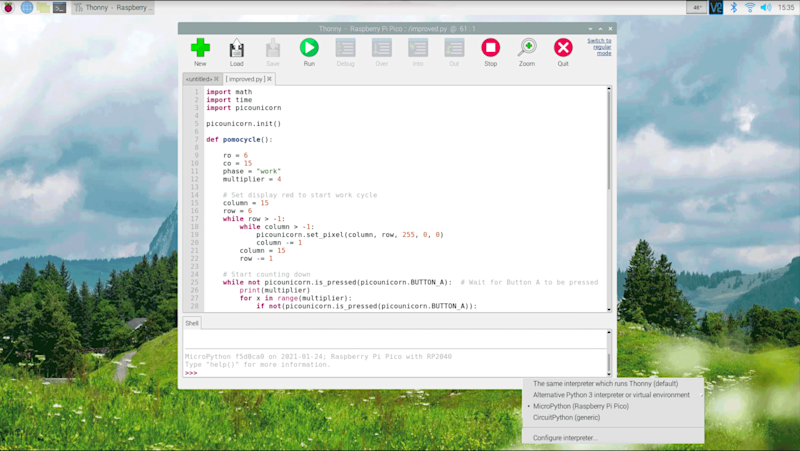Click the '# Set display red to start work cycle' comment

(x=300, y=195)
